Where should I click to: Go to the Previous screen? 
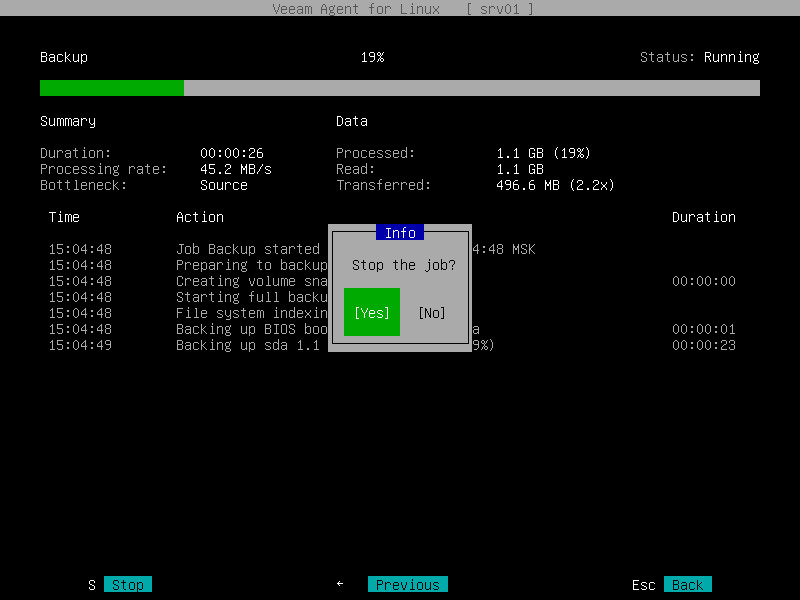pyautogui.click(x=407, y=584)
